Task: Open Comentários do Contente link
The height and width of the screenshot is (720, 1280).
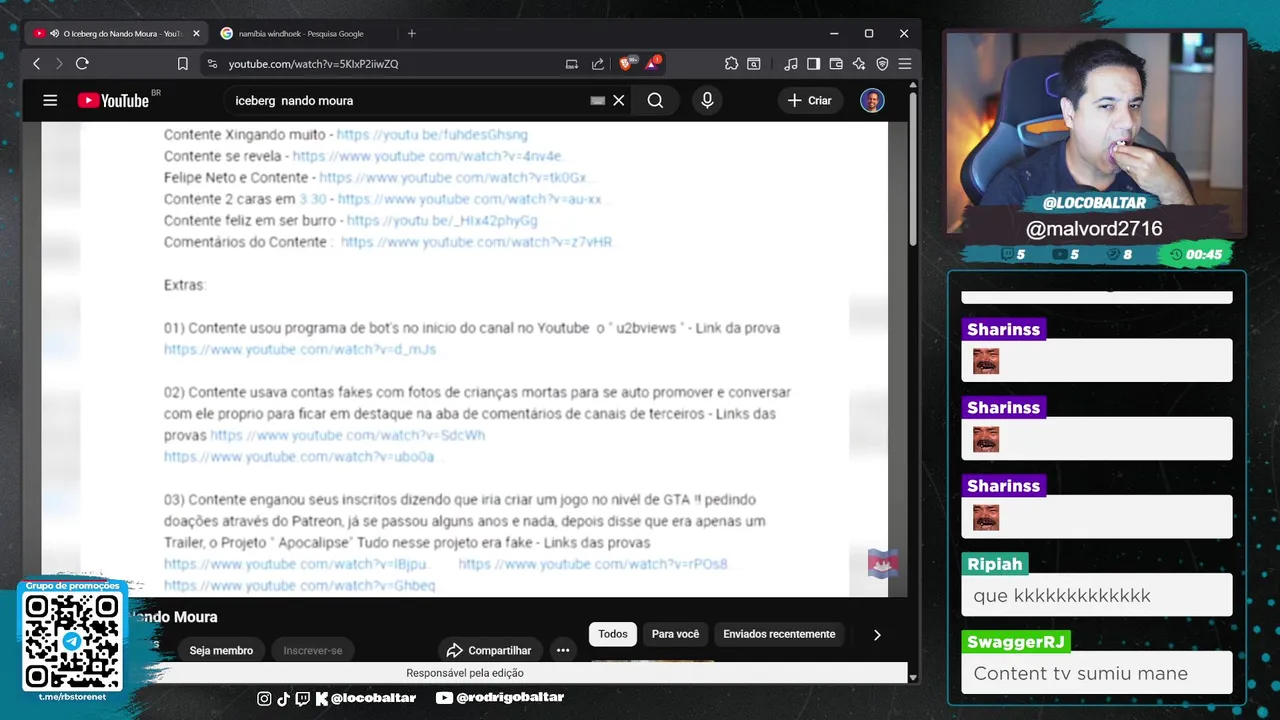Action: 476,242
